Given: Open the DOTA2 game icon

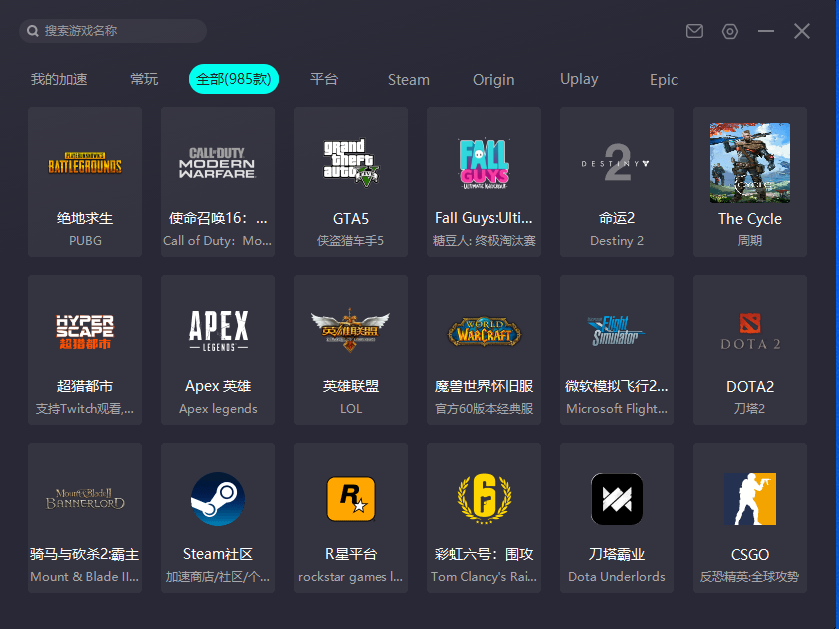Looking at the screenshot, I should pos(749,331).
